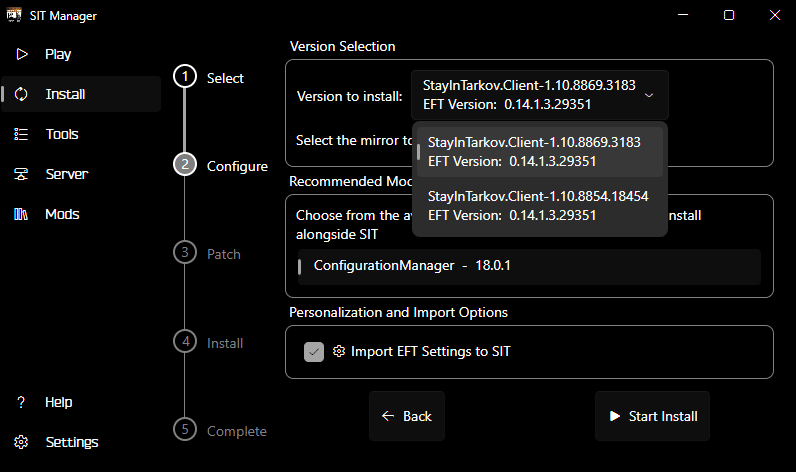Click the Complete step label

(237, 431)
